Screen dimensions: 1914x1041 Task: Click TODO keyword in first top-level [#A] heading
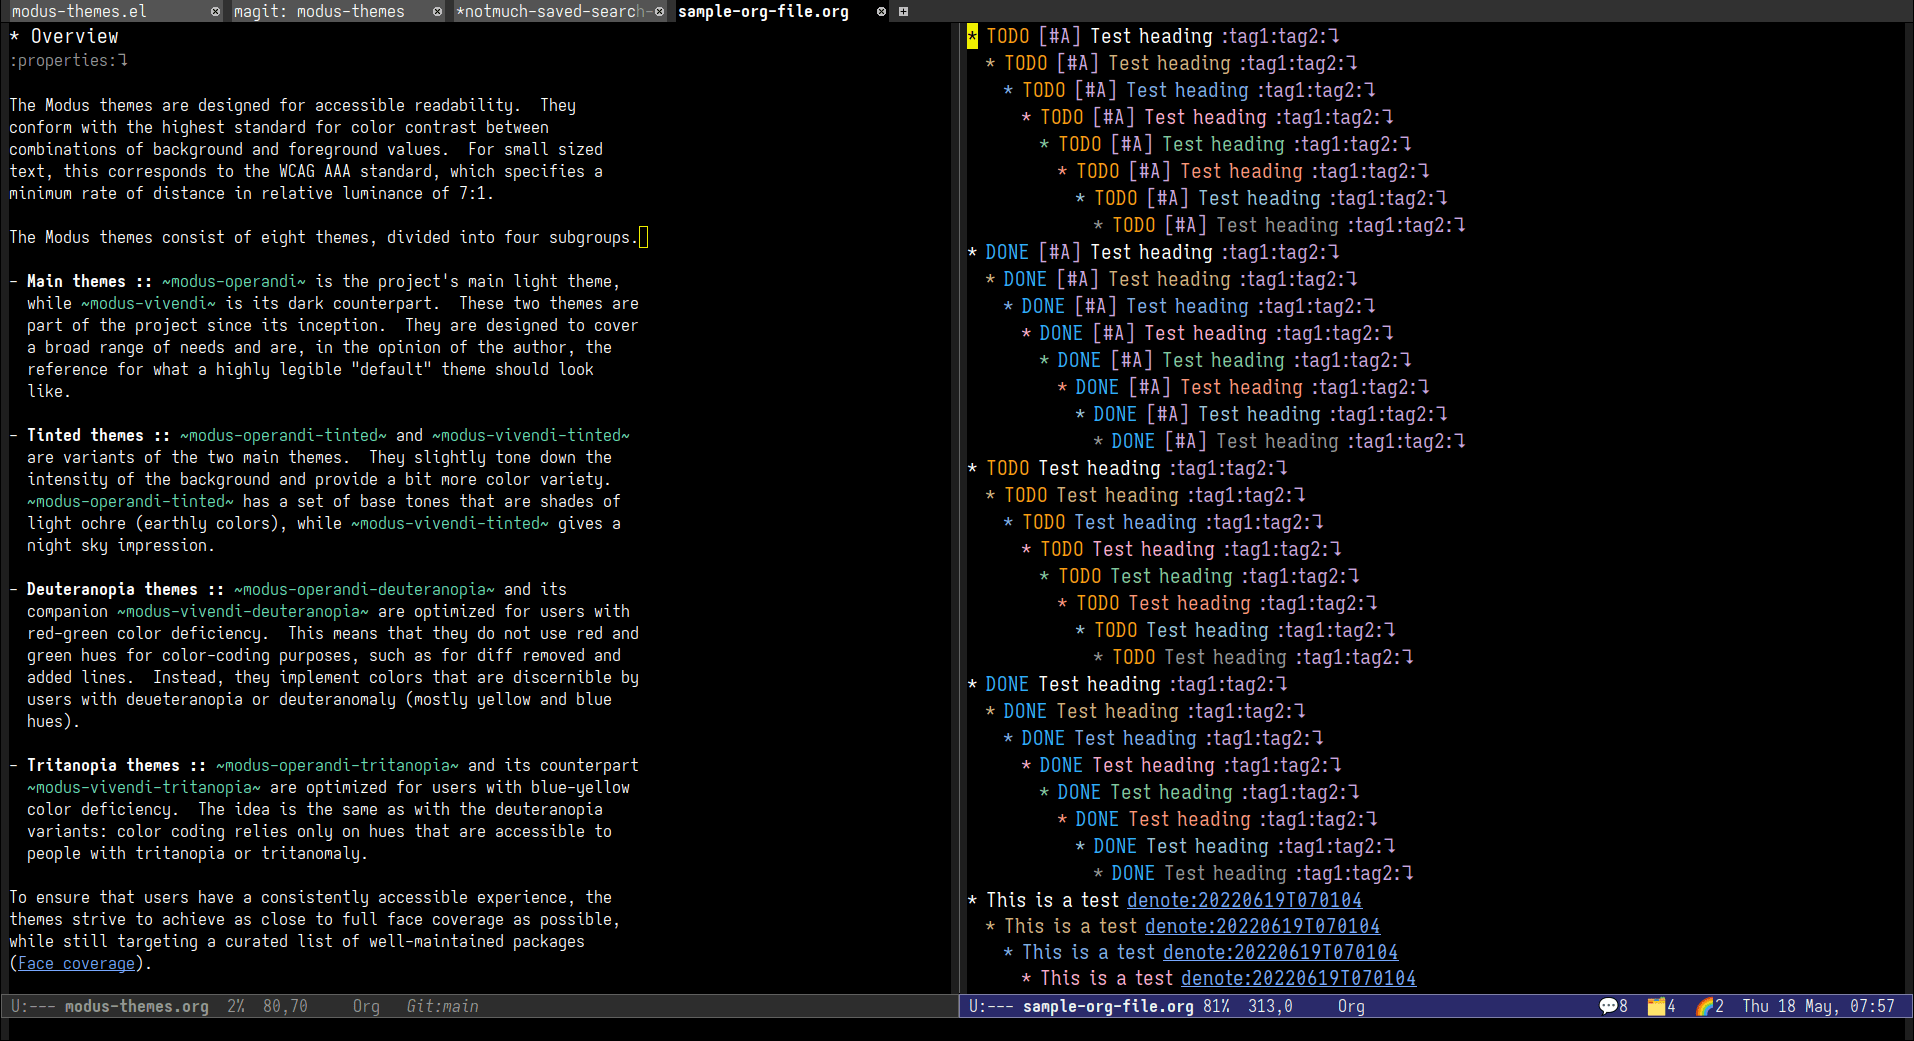(x=1007, y=36)
